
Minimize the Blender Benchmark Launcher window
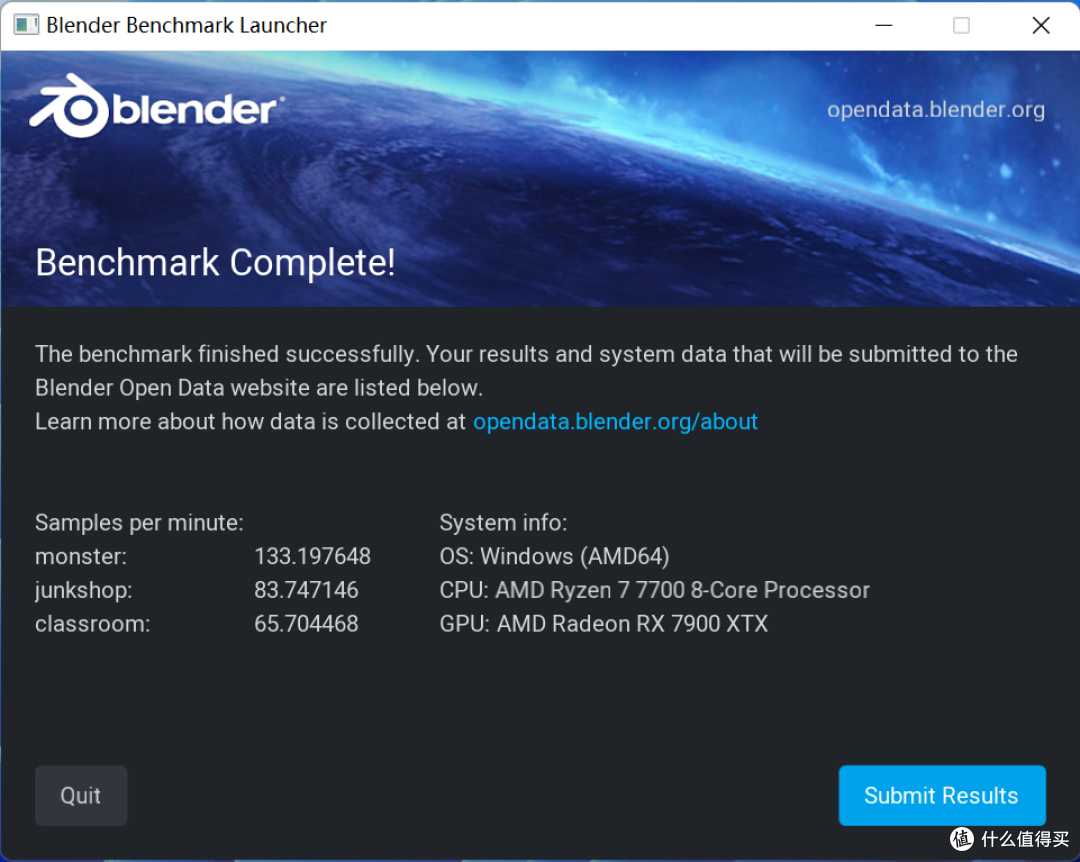[882, 25]
